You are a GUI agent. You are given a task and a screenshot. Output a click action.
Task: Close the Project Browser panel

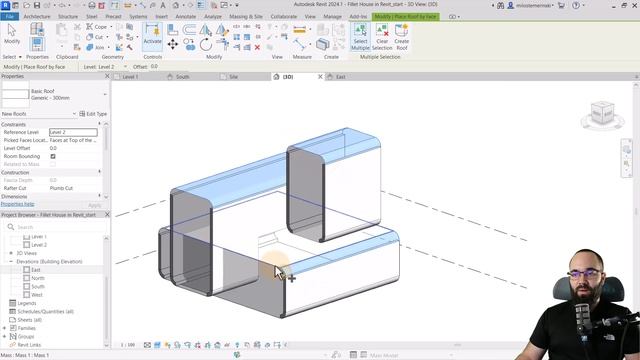click(107, 215)
